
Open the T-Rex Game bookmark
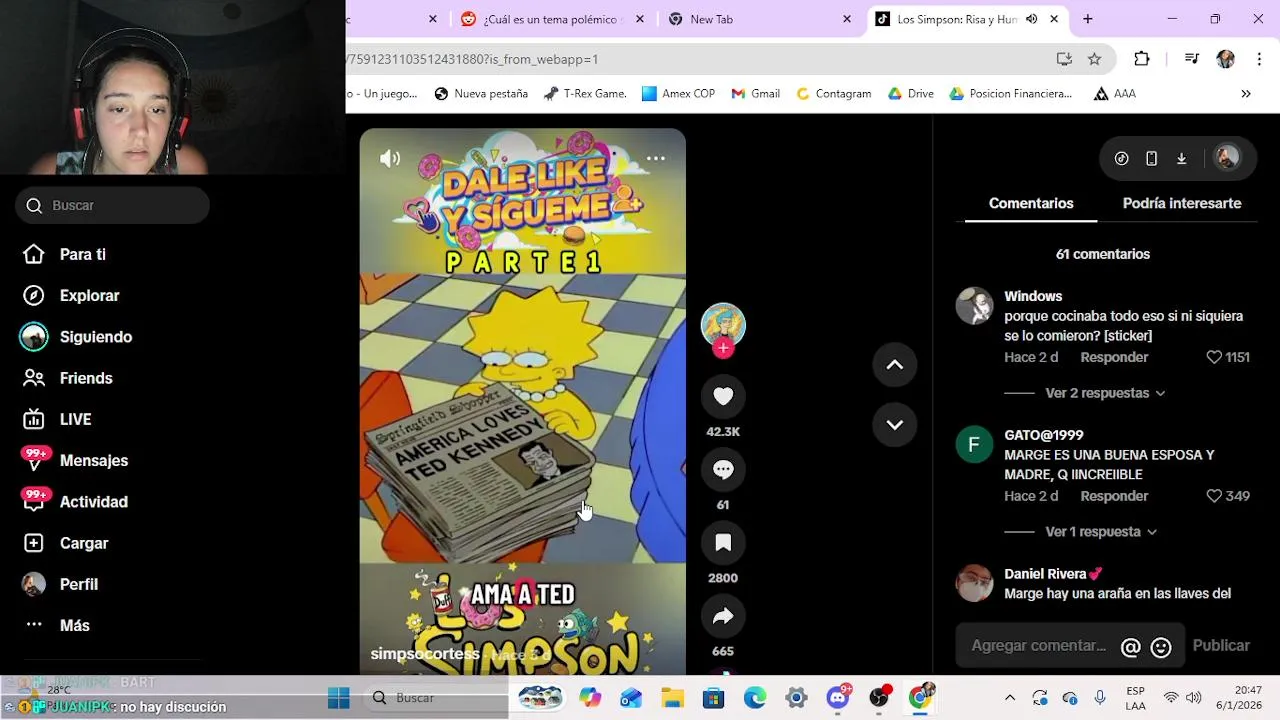pyautogui.click(x=585, y=94)
